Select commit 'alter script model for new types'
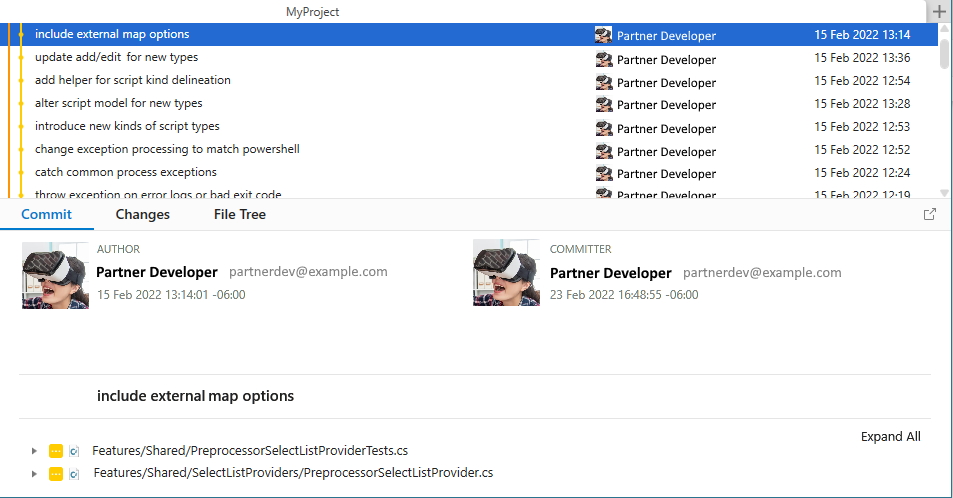 [469, 103]
